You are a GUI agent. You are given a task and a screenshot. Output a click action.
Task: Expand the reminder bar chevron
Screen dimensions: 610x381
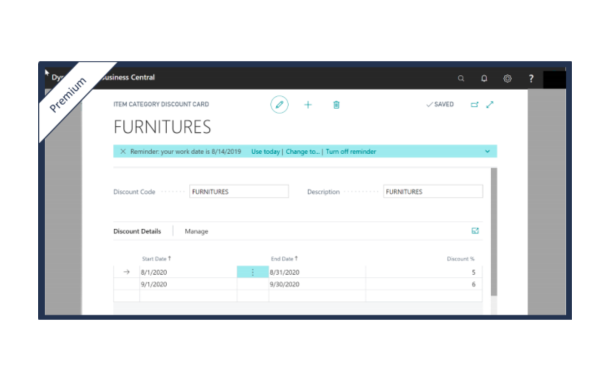point(487,151)
